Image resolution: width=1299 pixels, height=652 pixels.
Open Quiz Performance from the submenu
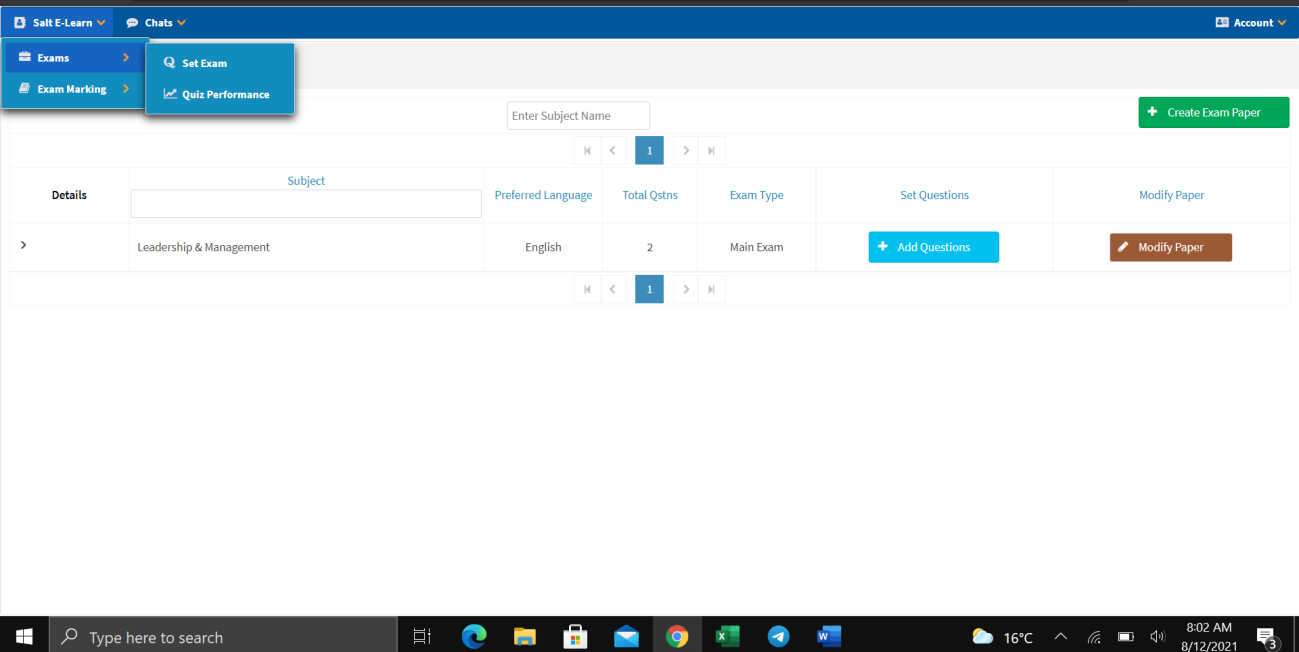pos(224,95)
